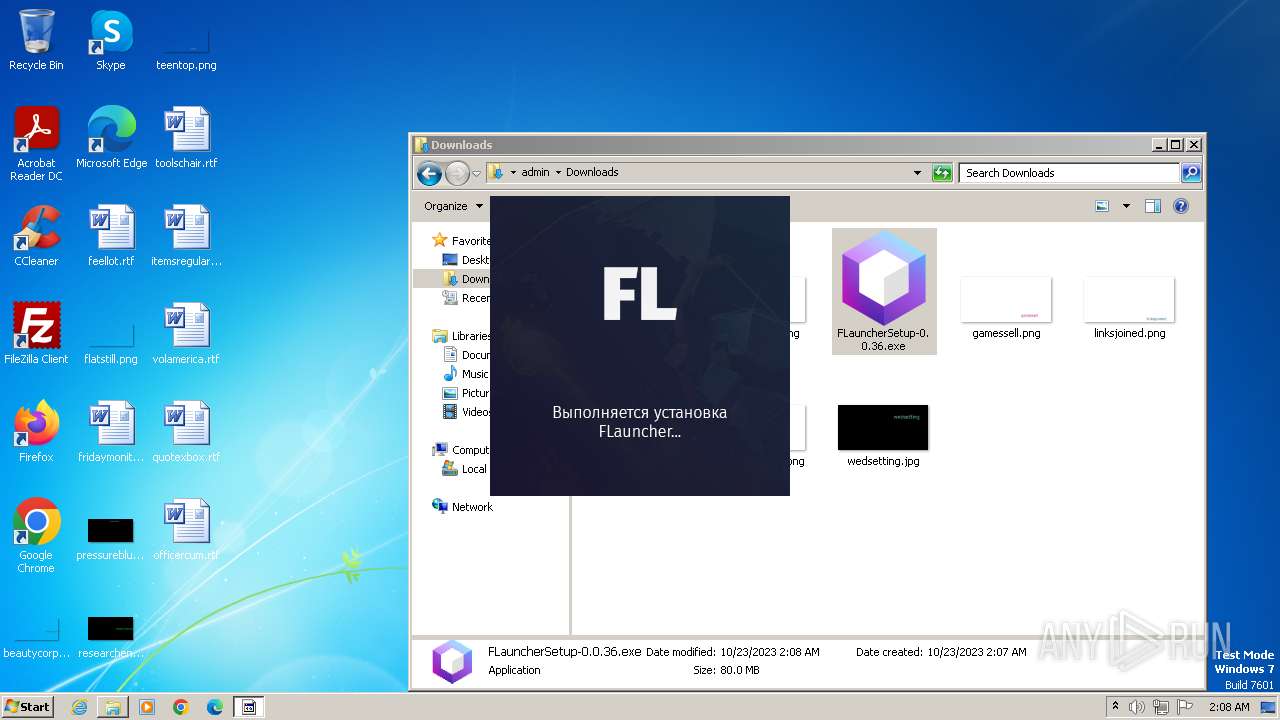Open Chrome from the taskbar
1280x720 pixels.
coord(181,707)
